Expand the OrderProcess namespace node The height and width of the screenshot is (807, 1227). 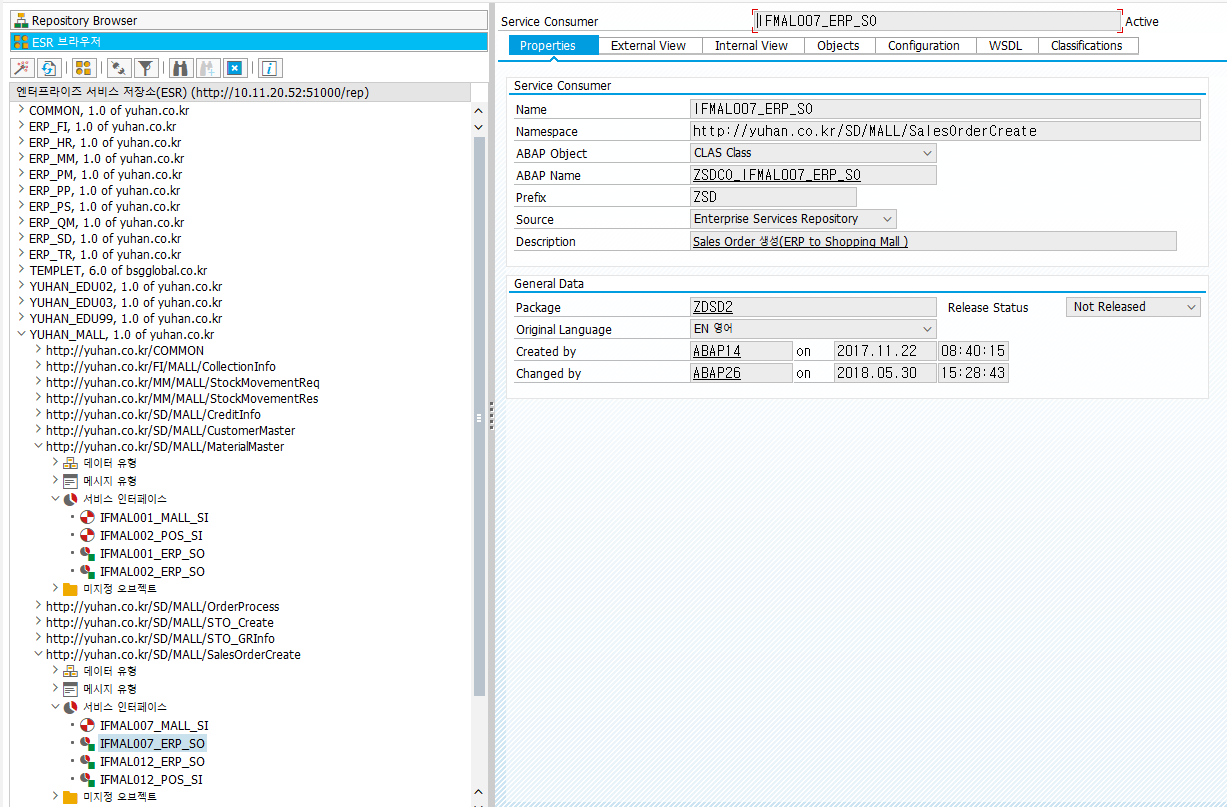[38, 607]
